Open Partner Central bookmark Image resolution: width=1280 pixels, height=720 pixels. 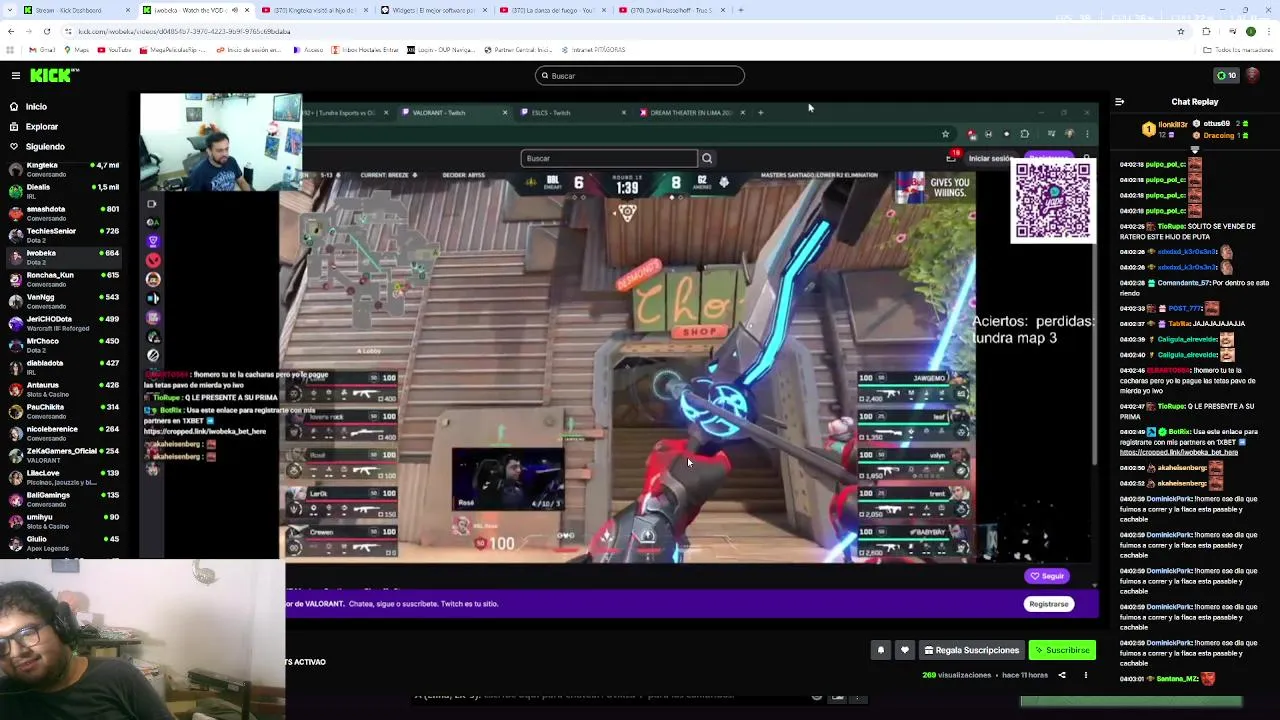518,50
